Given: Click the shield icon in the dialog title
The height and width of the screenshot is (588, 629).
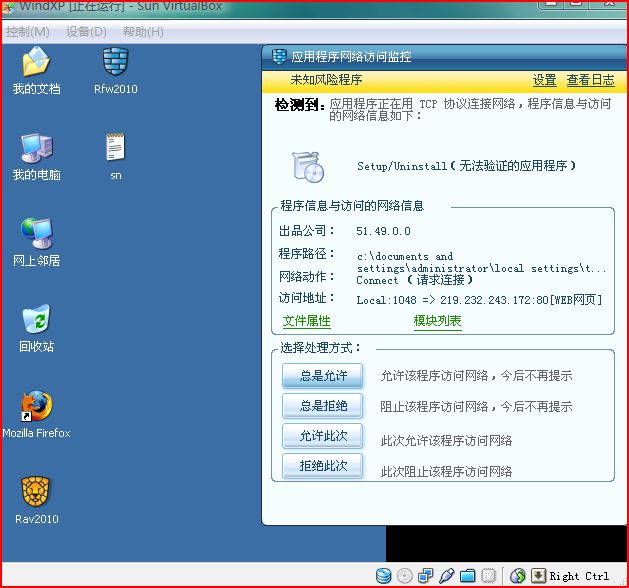Looking at the screenshot, I should (x=279, y=57).
